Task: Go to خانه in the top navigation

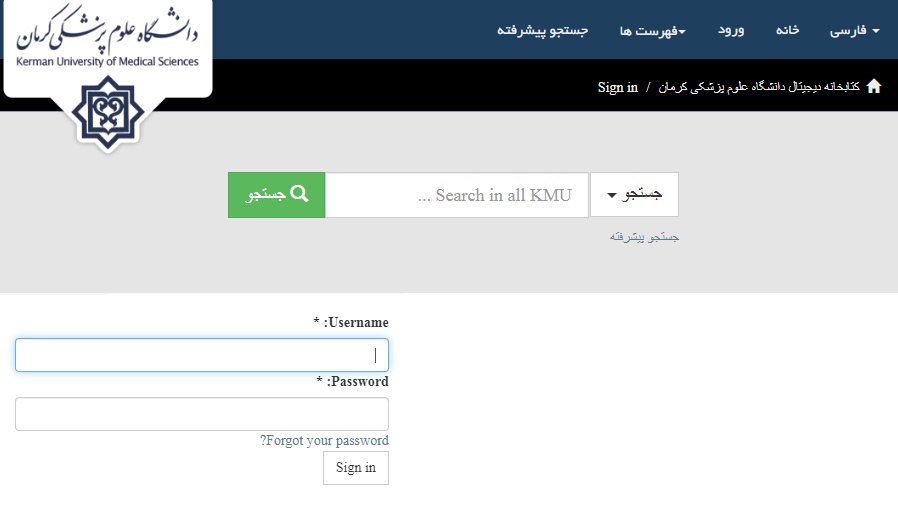Action: point(788,30)
